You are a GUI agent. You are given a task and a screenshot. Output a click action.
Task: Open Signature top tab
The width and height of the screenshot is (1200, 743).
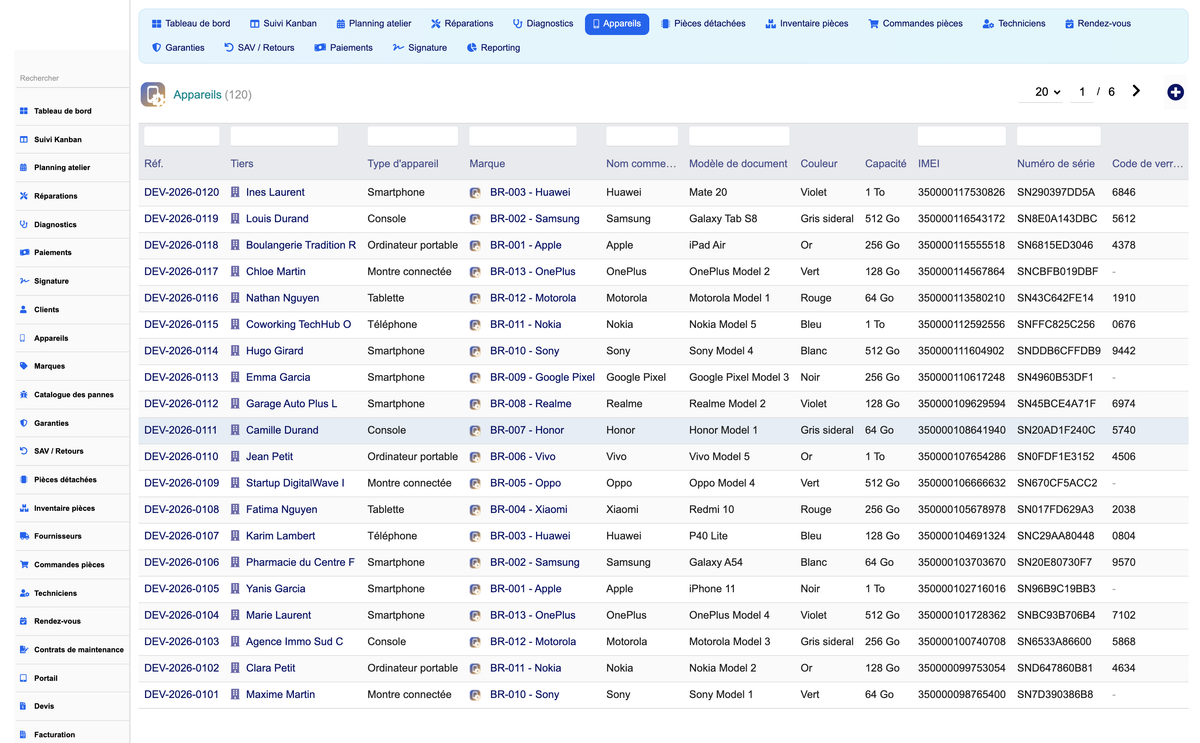click(x=420, y=47)
